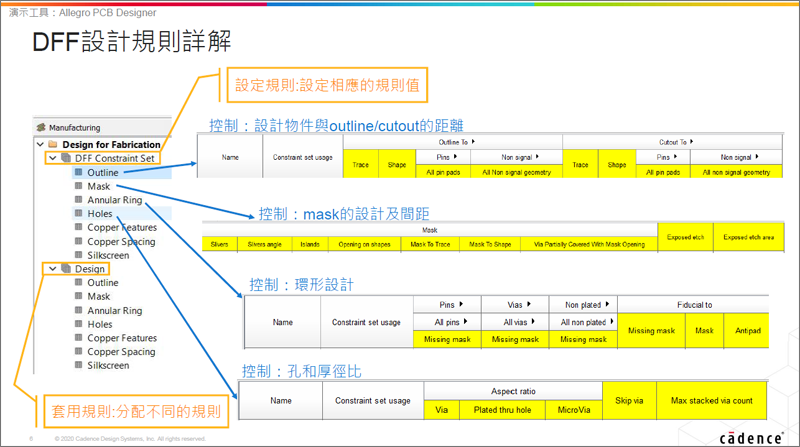Select Copper Features under DFF Constraint Set

[122, 228]
